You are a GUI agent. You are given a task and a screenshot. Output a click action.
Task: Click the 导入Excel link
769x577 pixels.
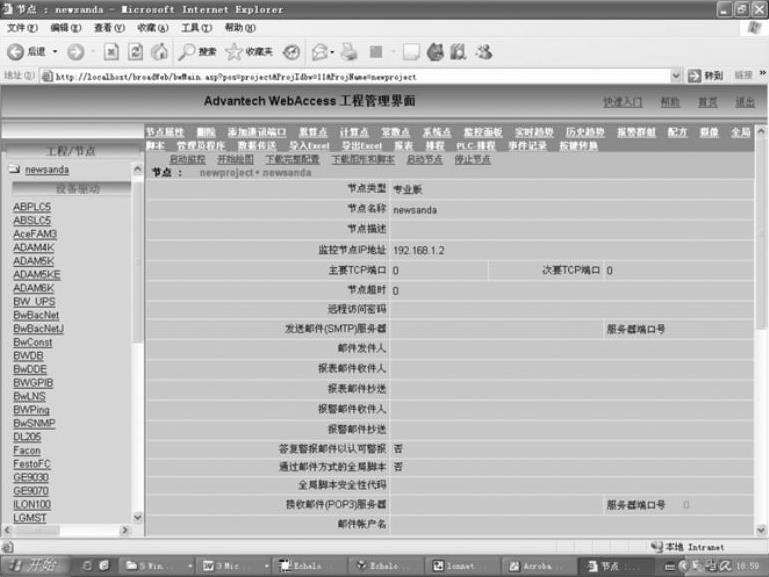(x=309, y=146)
